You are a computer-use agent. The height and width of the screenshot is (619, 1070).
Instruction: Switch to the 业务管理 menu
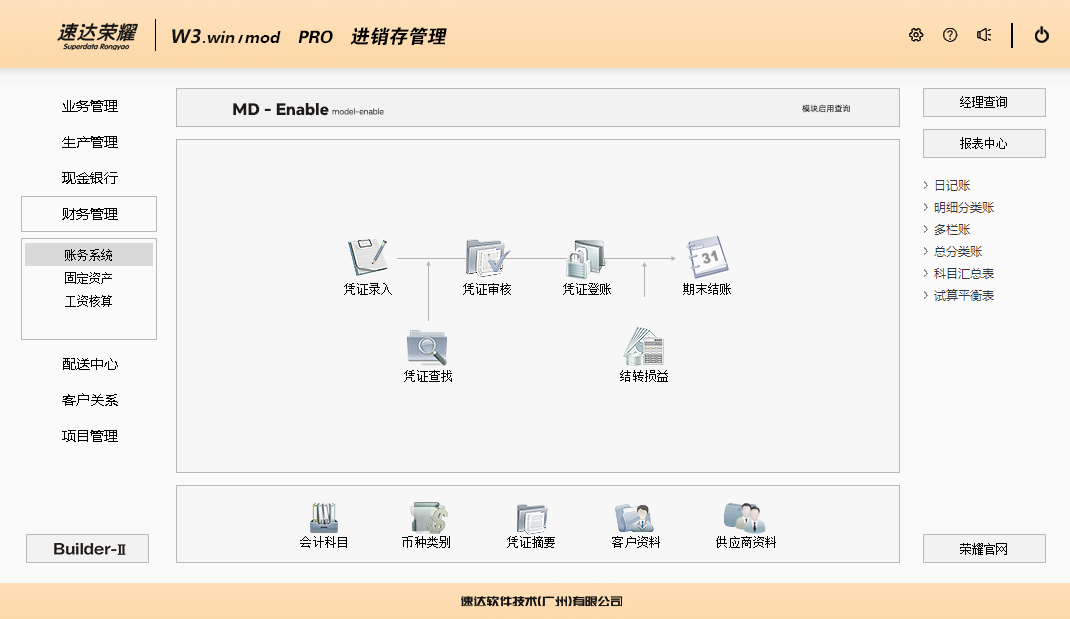pos(89,107)
